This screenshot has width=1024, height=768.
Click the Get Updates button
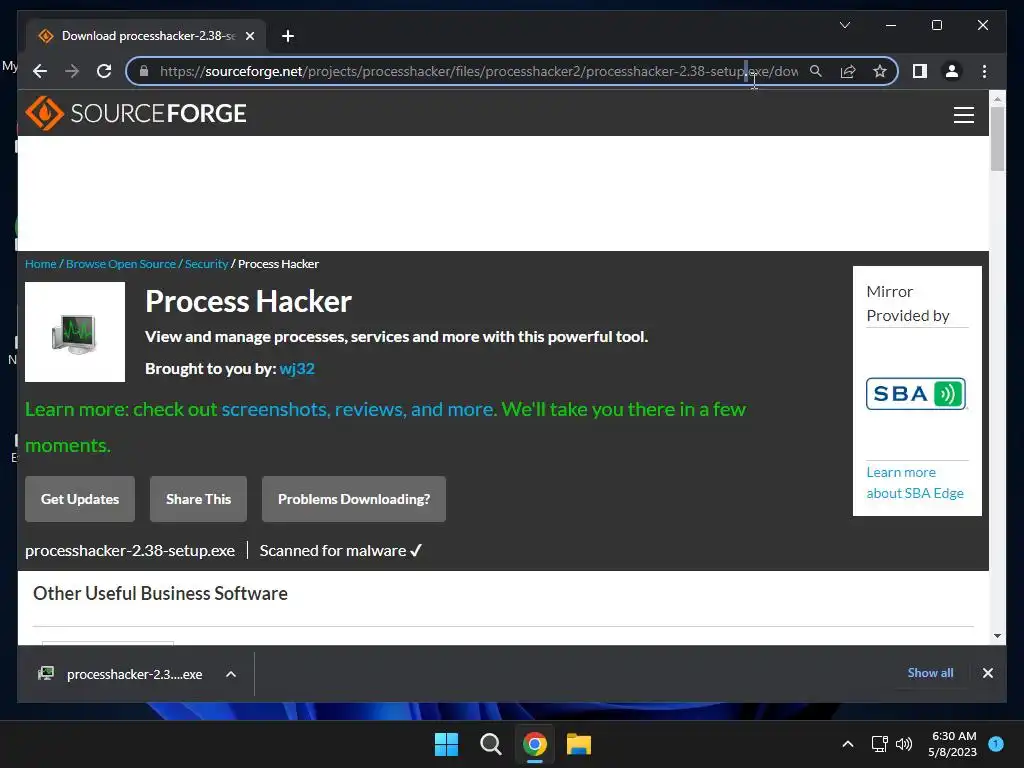click(x=80, y=499)
